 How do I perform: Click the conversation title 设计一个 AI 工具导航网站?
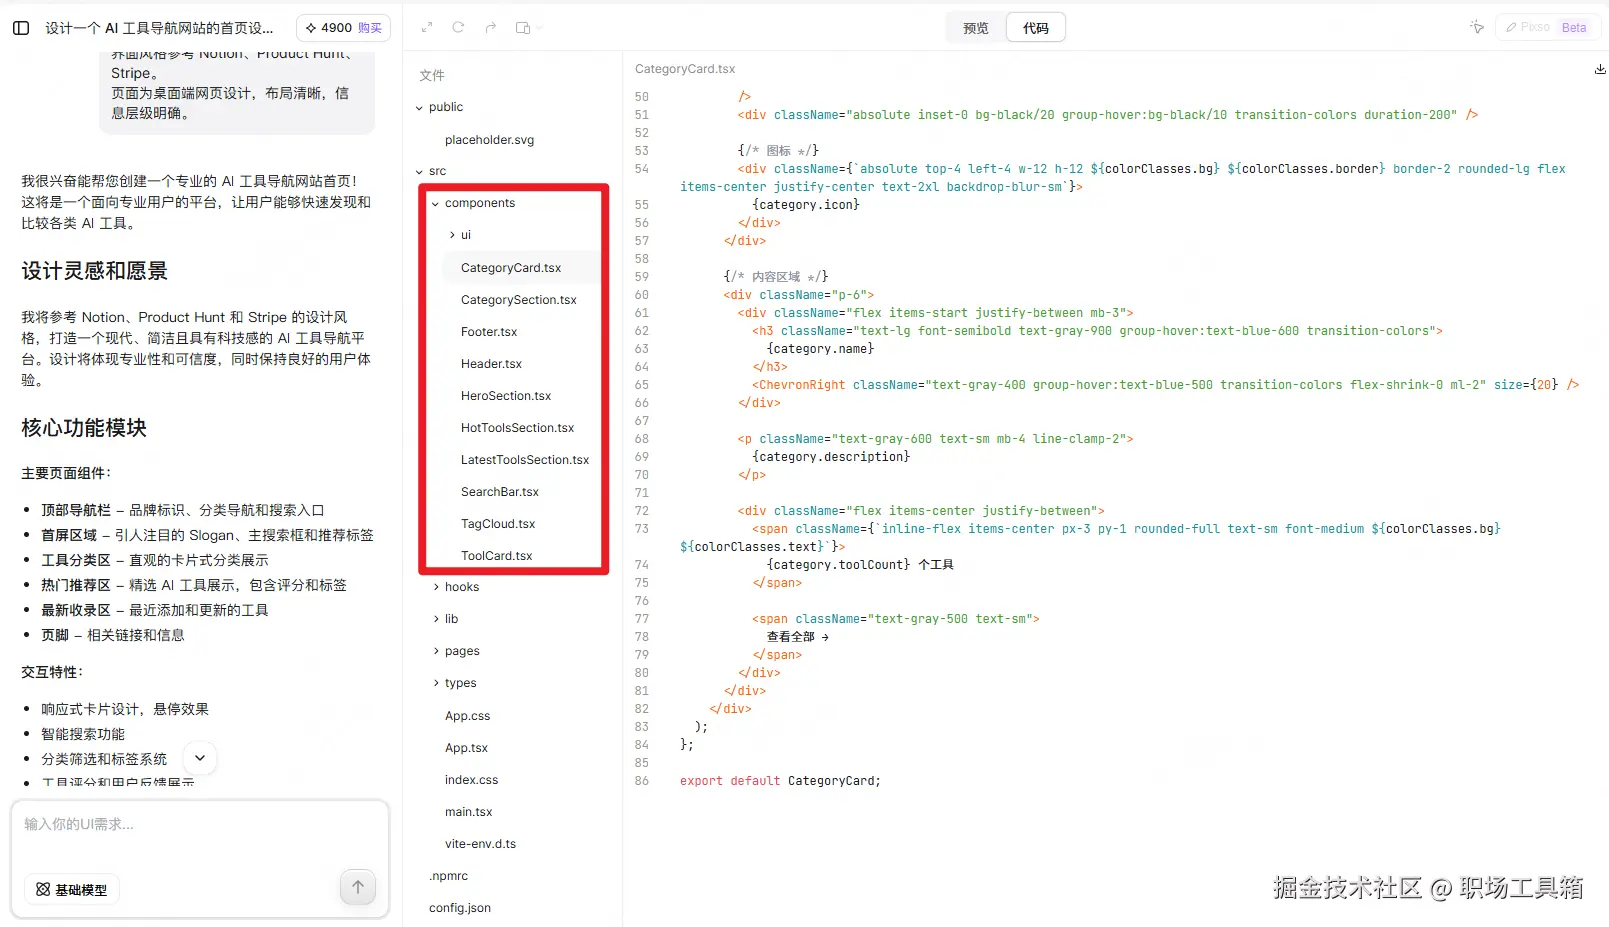(x=160, y=28)
